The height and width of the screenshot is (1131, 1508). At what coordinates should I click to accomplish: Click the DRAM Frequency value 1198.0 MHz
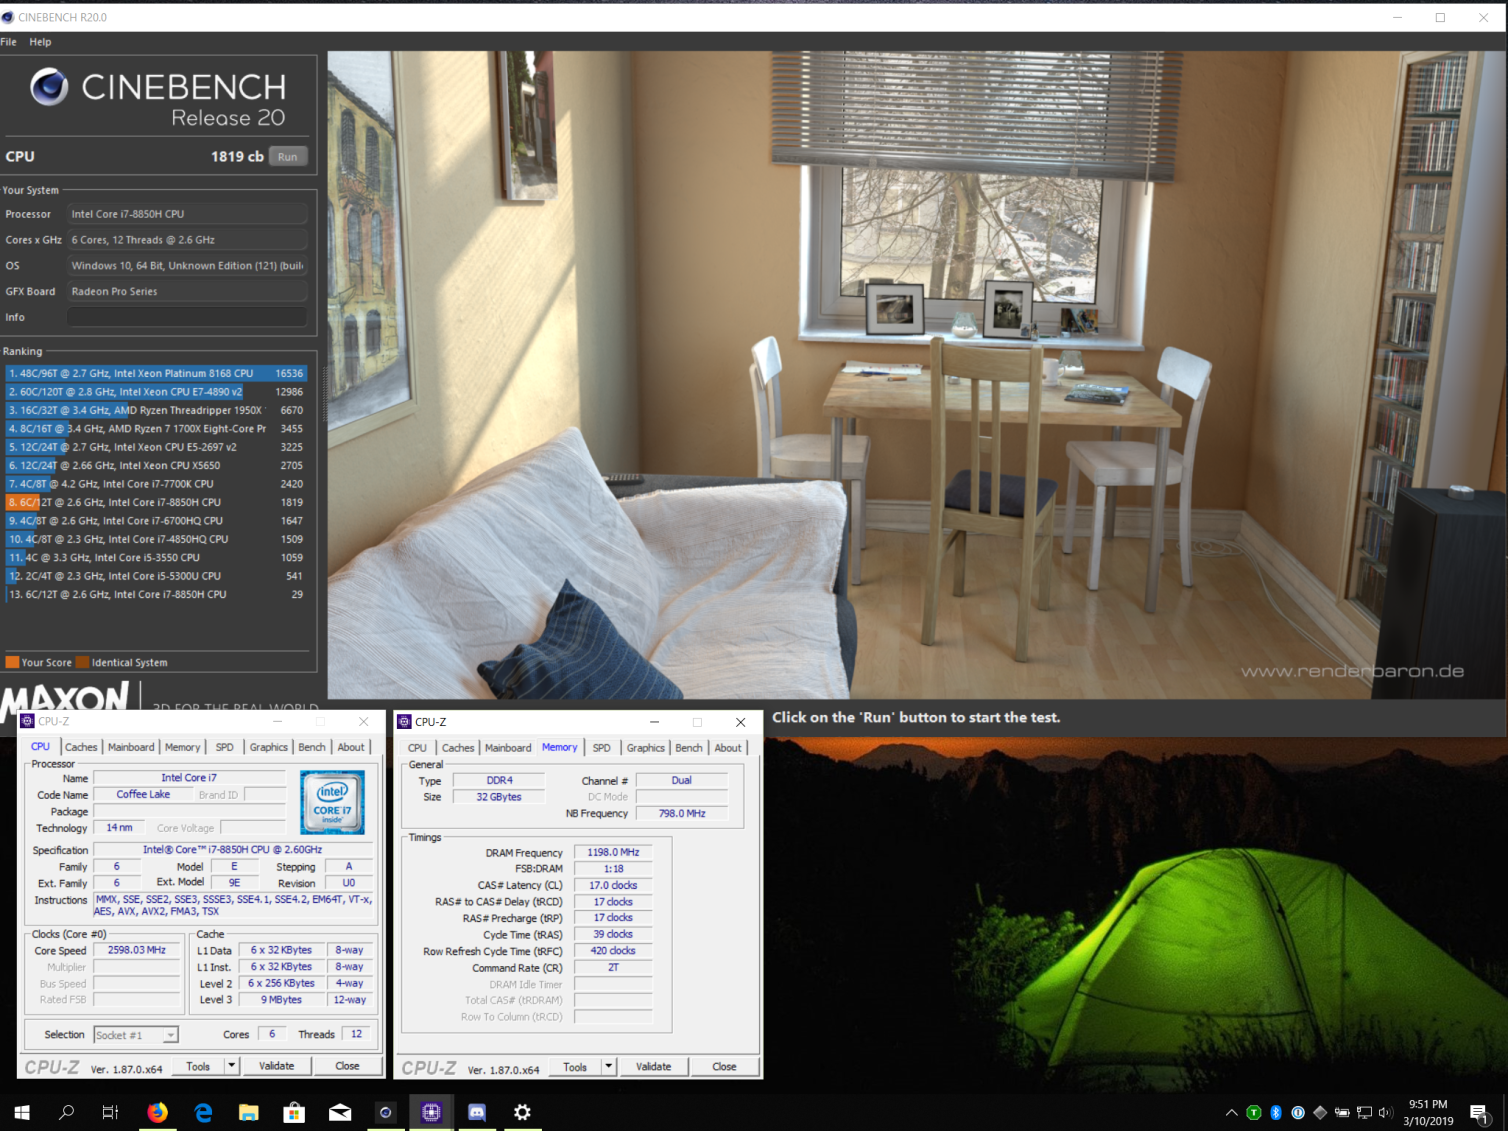coord(613,852)
